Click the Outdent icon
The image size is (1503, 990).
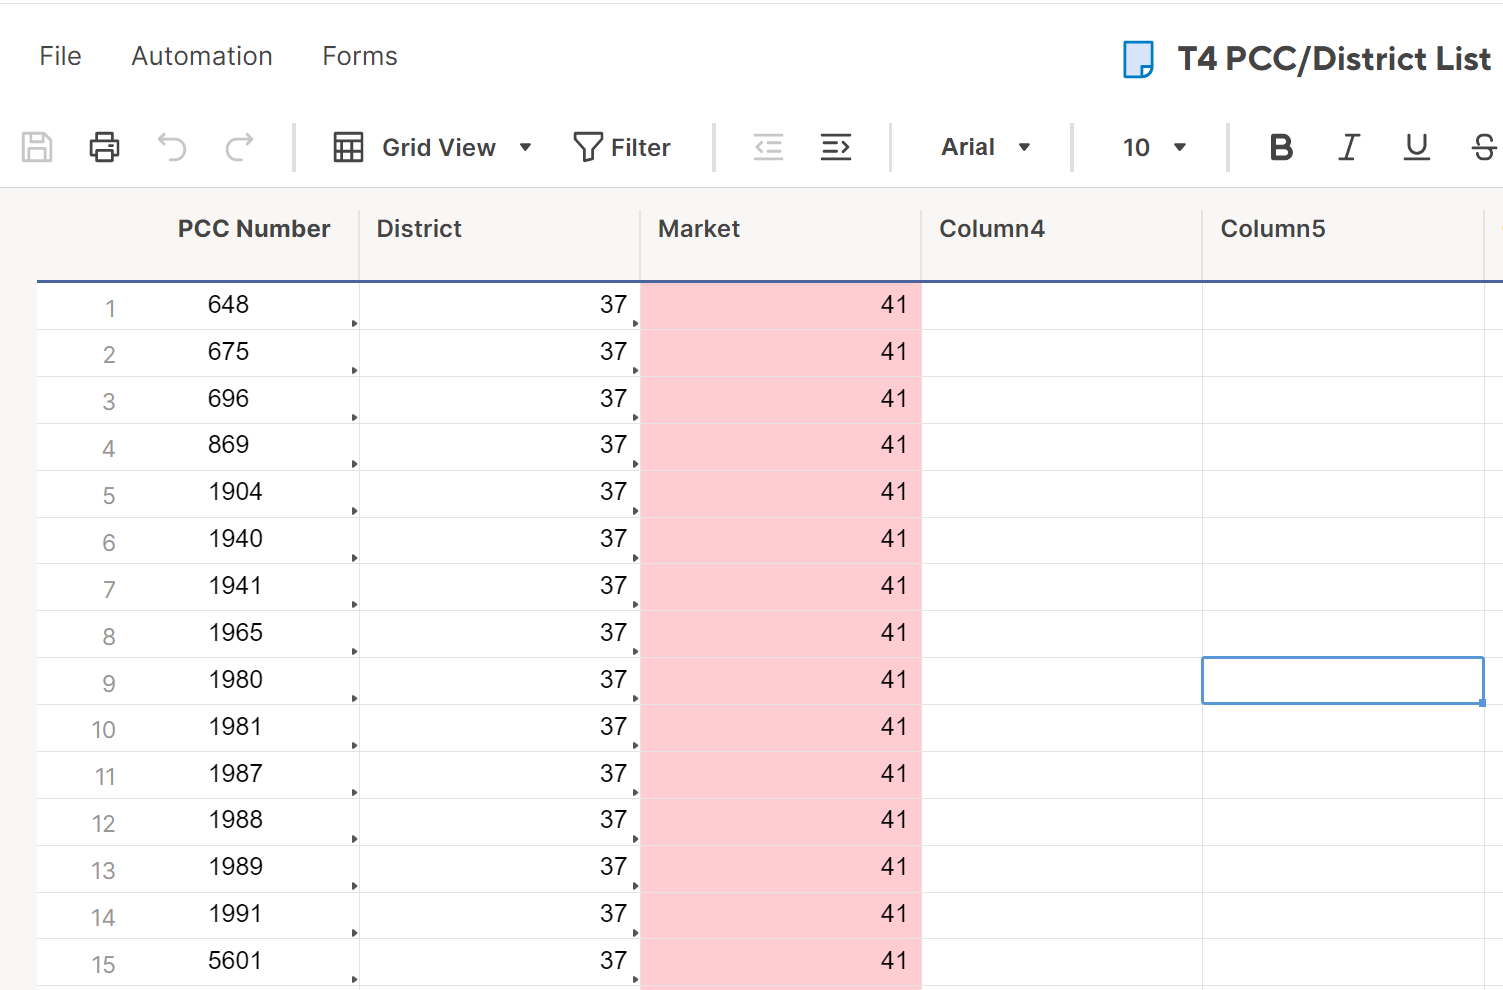point(768,147)
